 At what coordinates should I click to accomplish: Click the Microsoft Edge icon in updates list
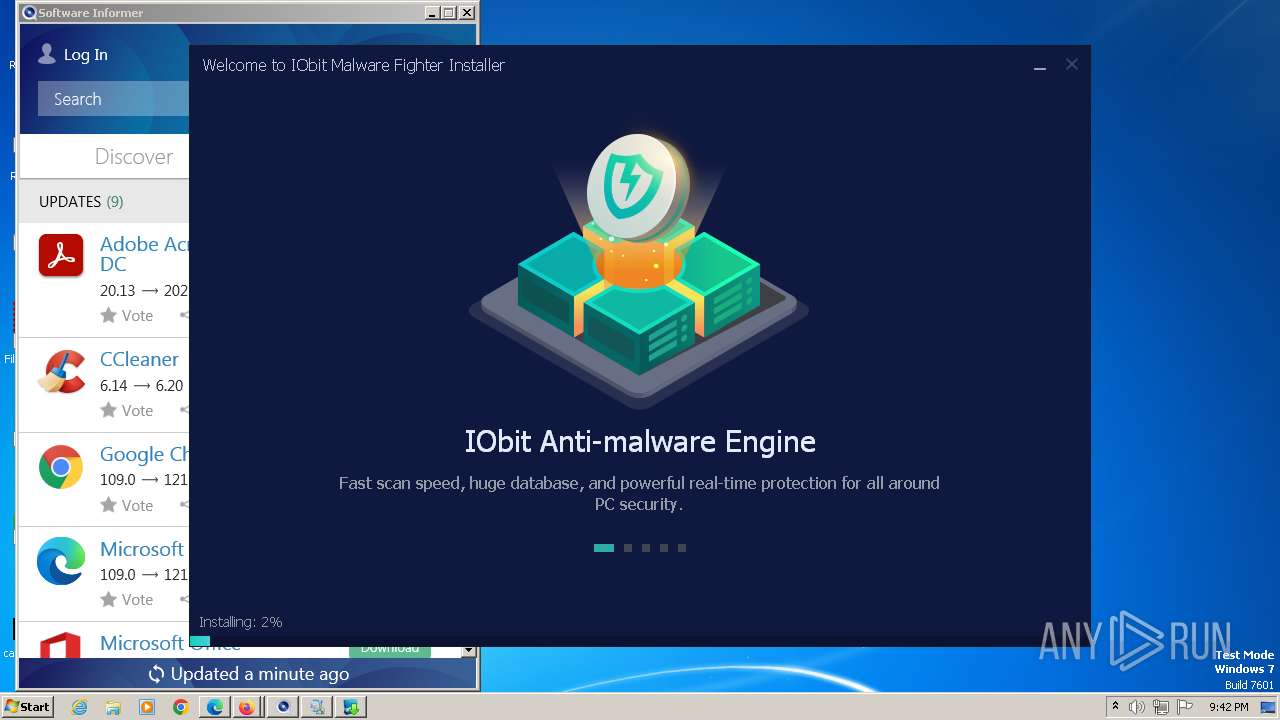pos(61,561)
